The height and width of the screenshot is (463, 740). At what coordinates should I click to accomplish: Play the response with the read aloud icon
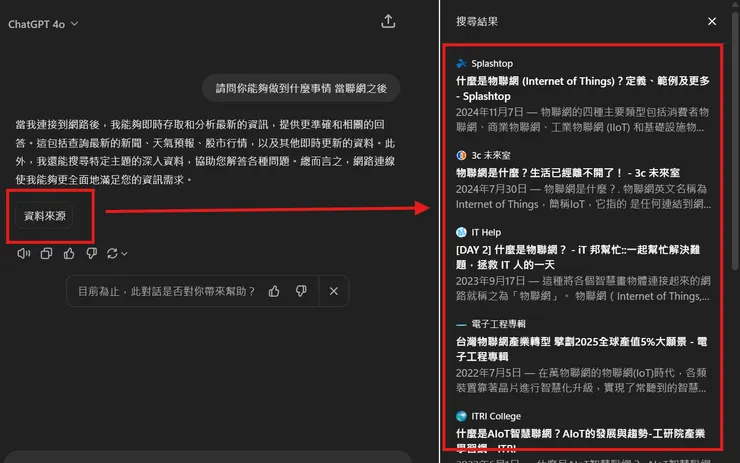(x=24, y=253)
